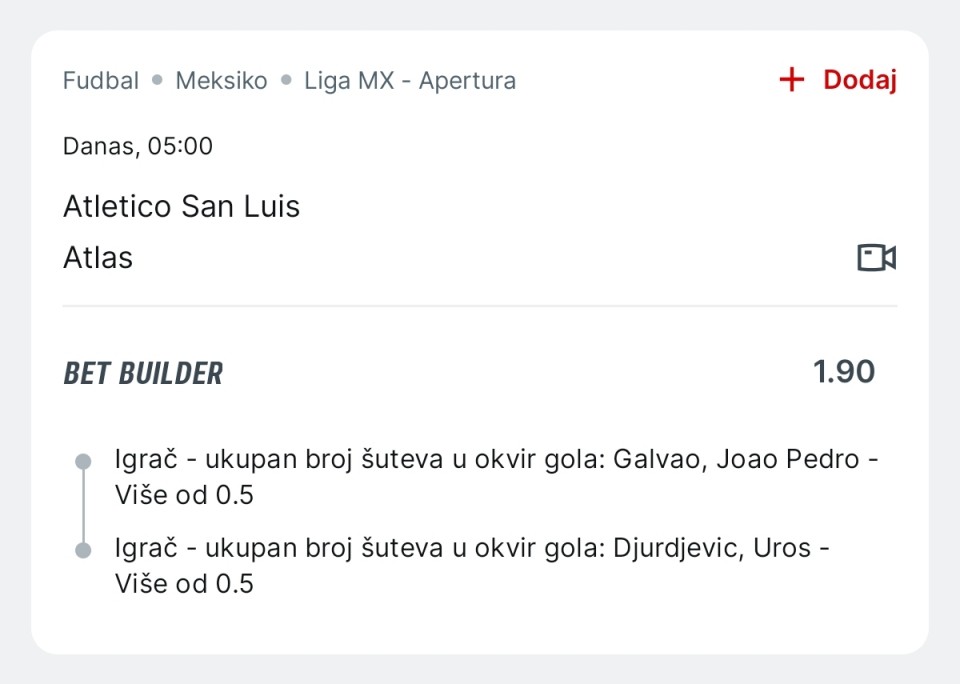960x684 pixels.
Task: Click the separator dot between Fudbal and Meksiko
Action: coord(157,81)
